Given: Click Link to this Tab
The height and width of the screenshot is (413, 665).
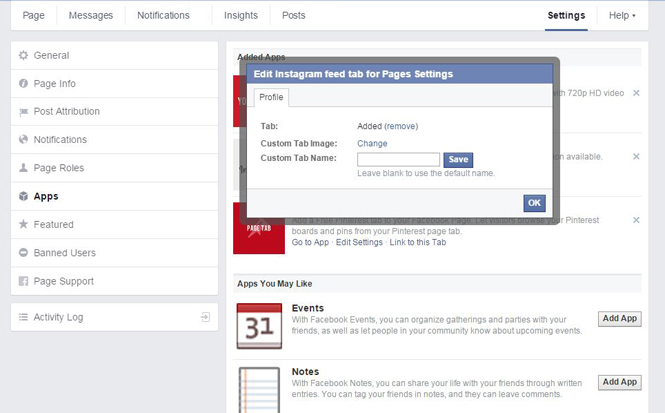Looking at the screenshot, I should (418, 242).
